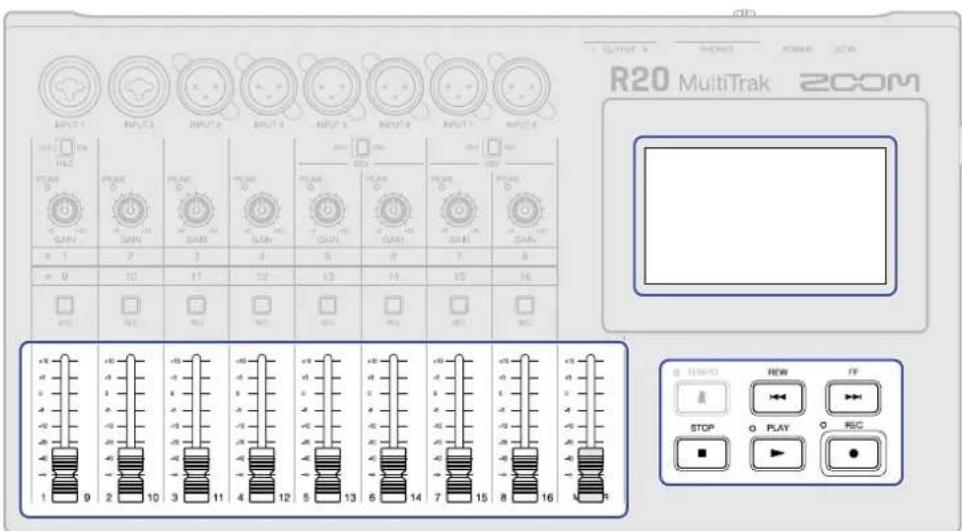The height and width of the screenshot is (531, 962).
Task: Click the PHONES label at the top
Action: 717,49
